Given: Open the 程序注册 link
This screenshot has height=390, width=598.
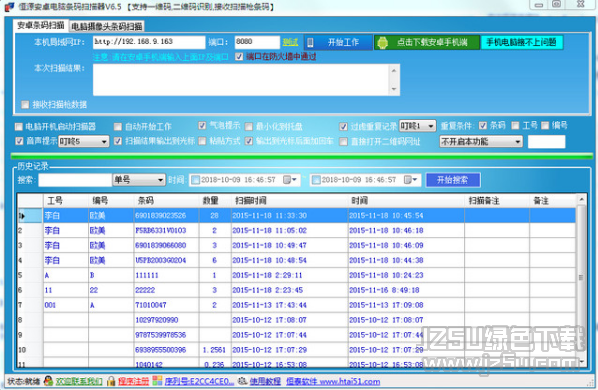Looking at the screenshot, I should point(133,381).
